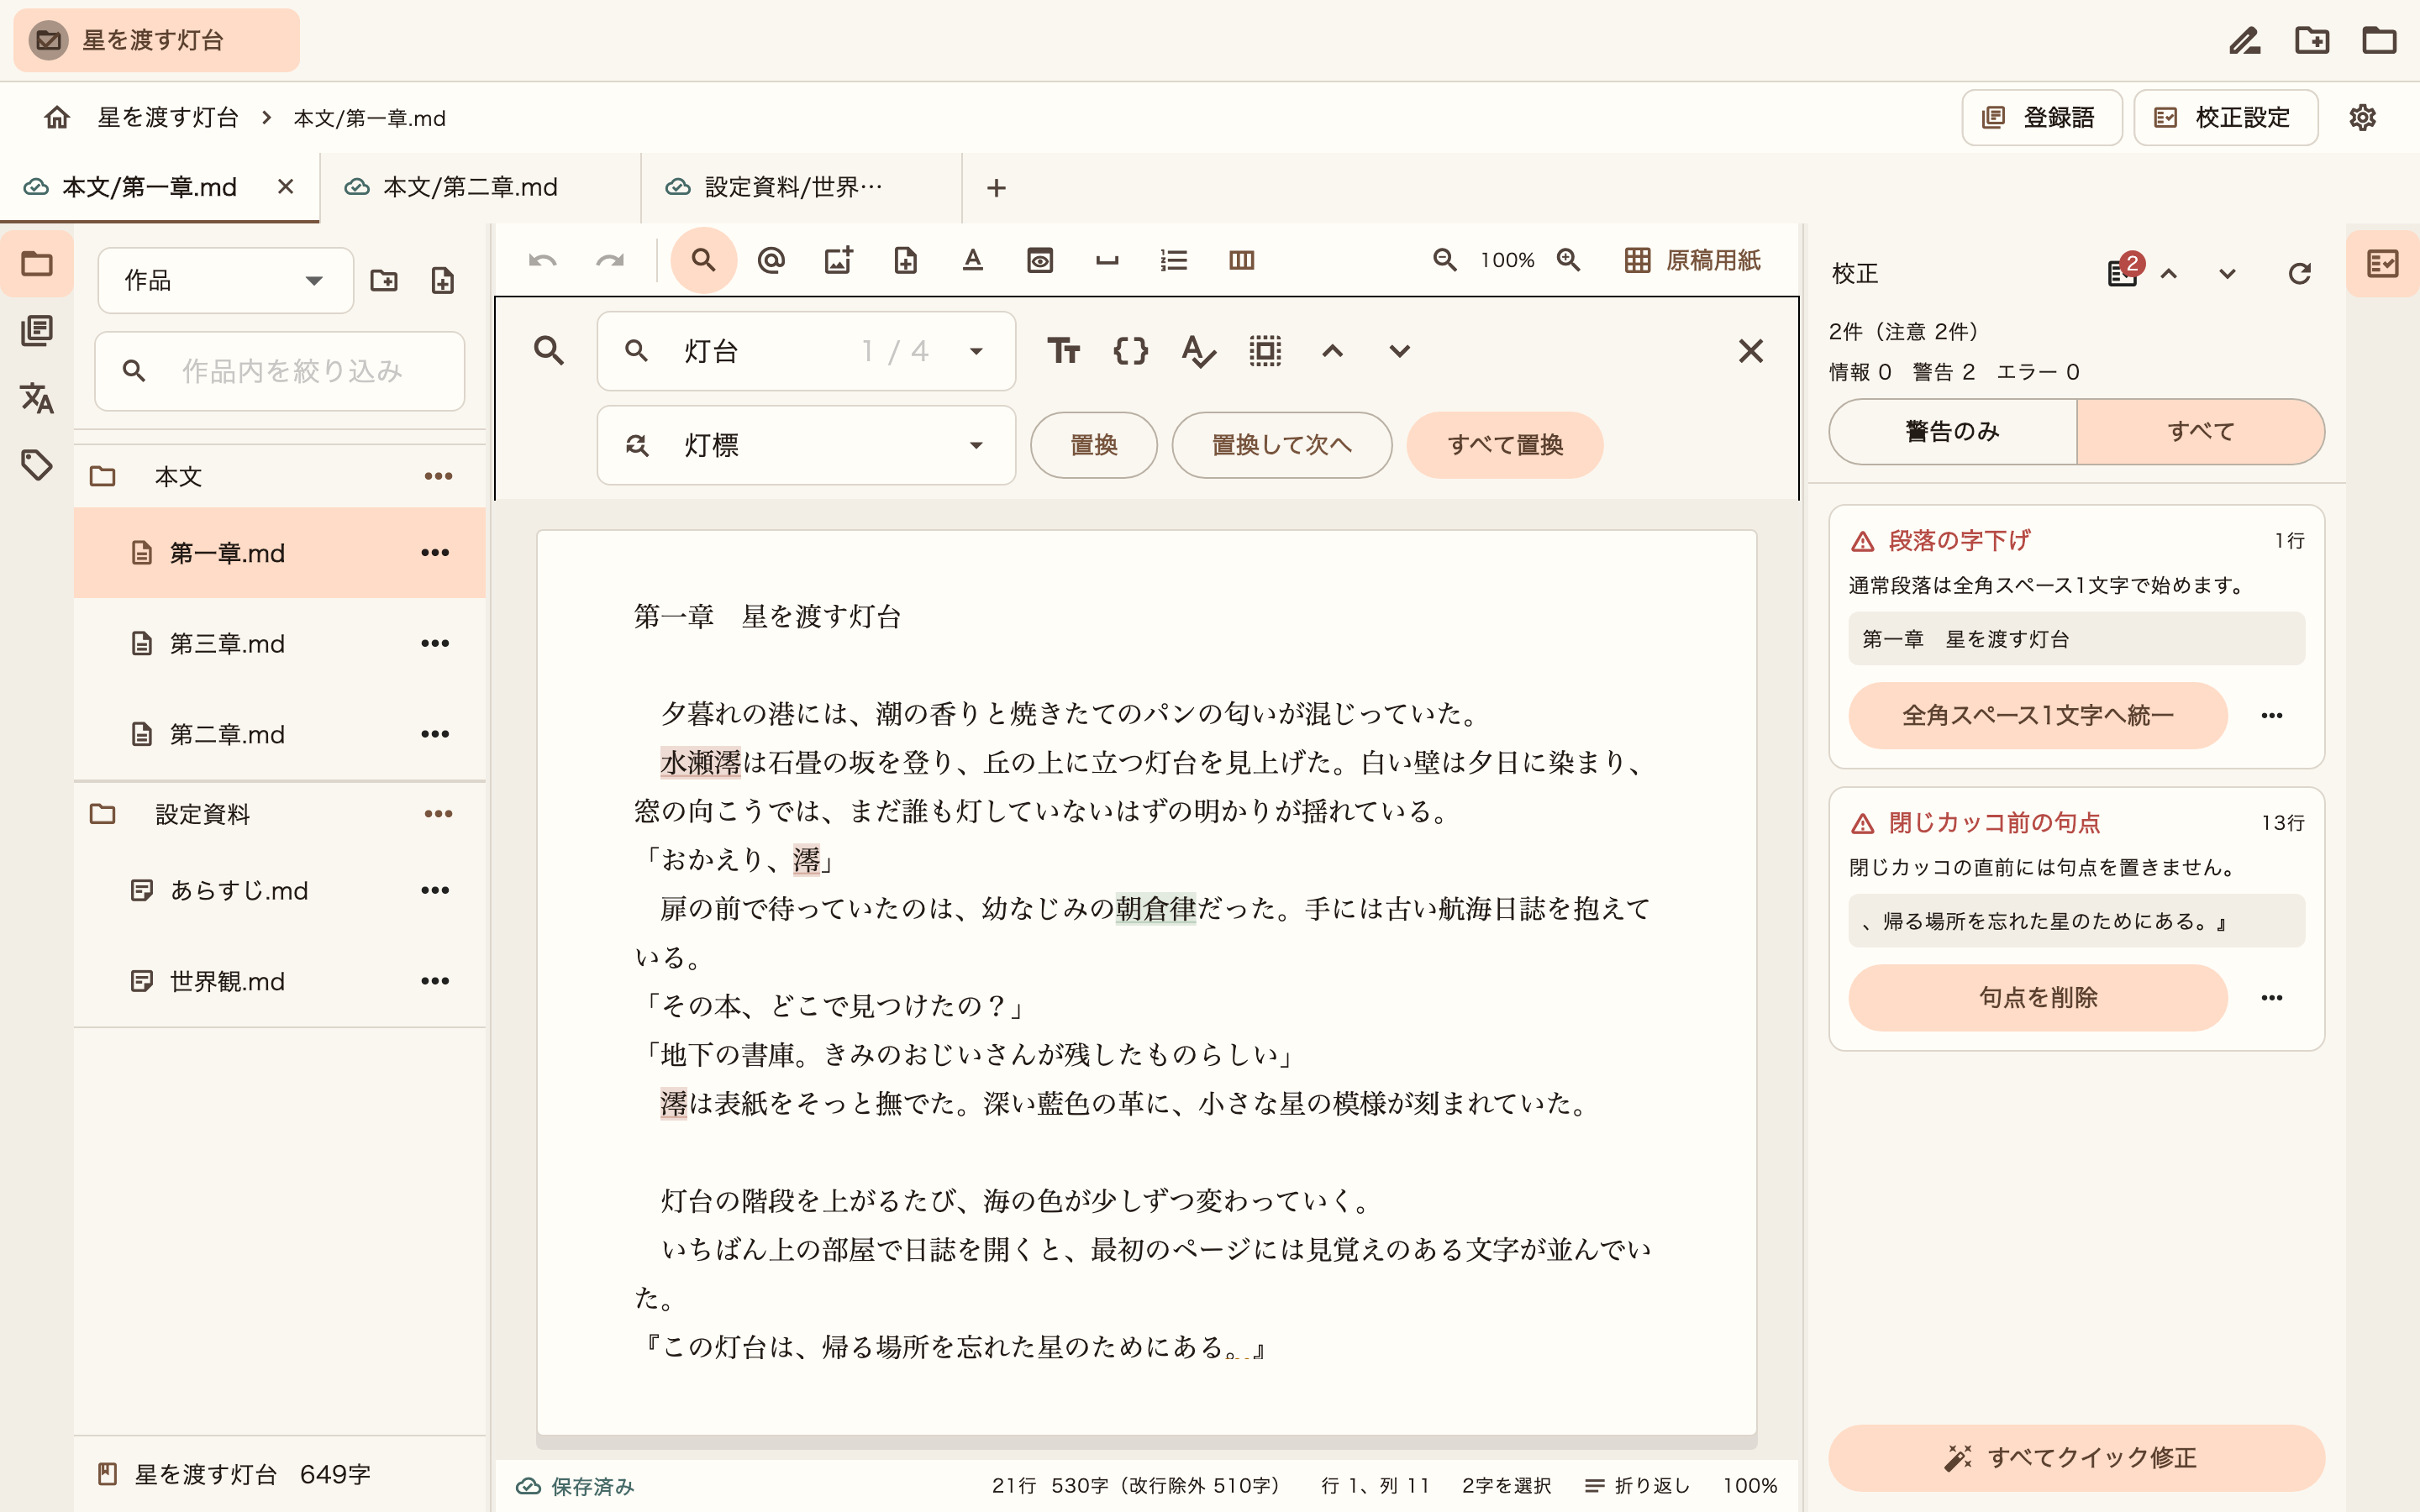Click the open folder icon top right
The height and width of the screenshot is (1512, 2420).
2379,40
